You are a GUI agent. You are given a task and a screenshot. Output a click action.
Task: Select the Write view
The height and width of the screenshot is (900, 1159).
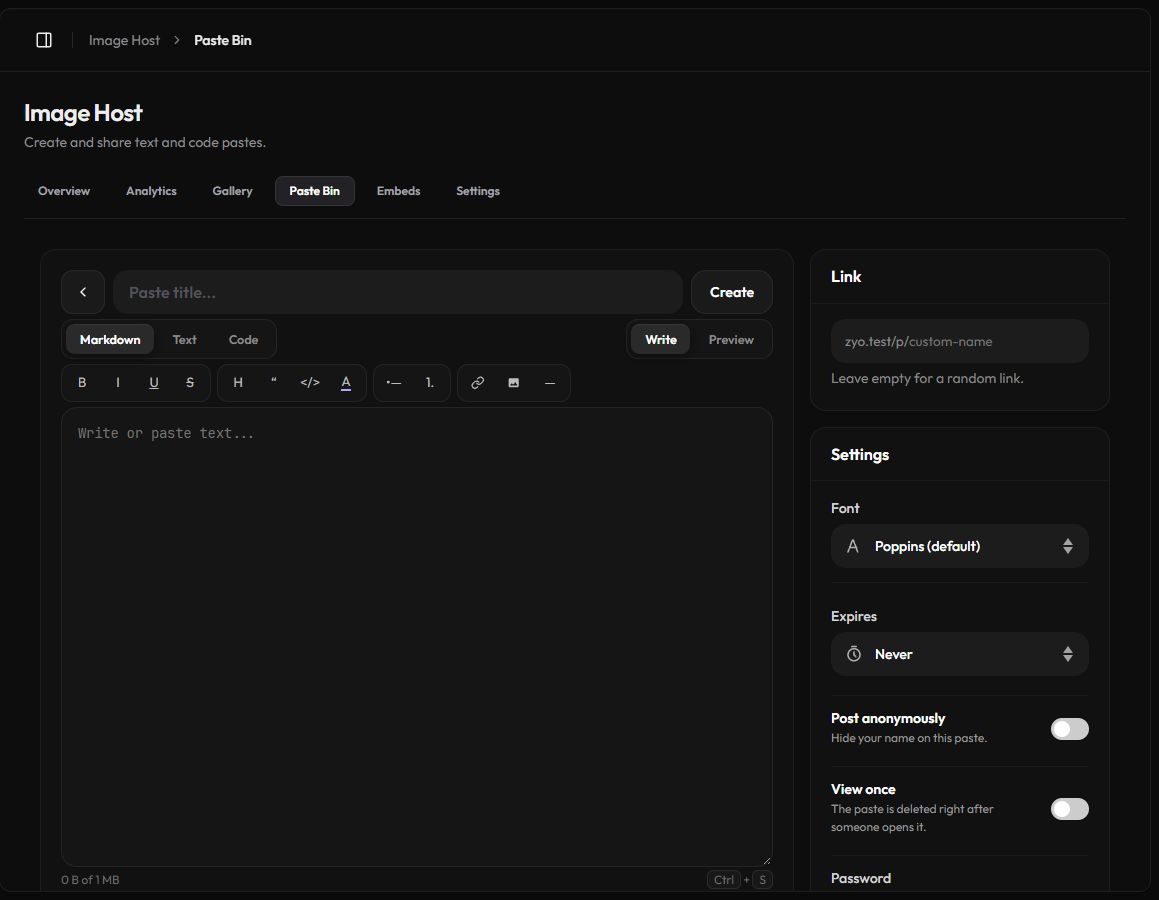point(661,339)
